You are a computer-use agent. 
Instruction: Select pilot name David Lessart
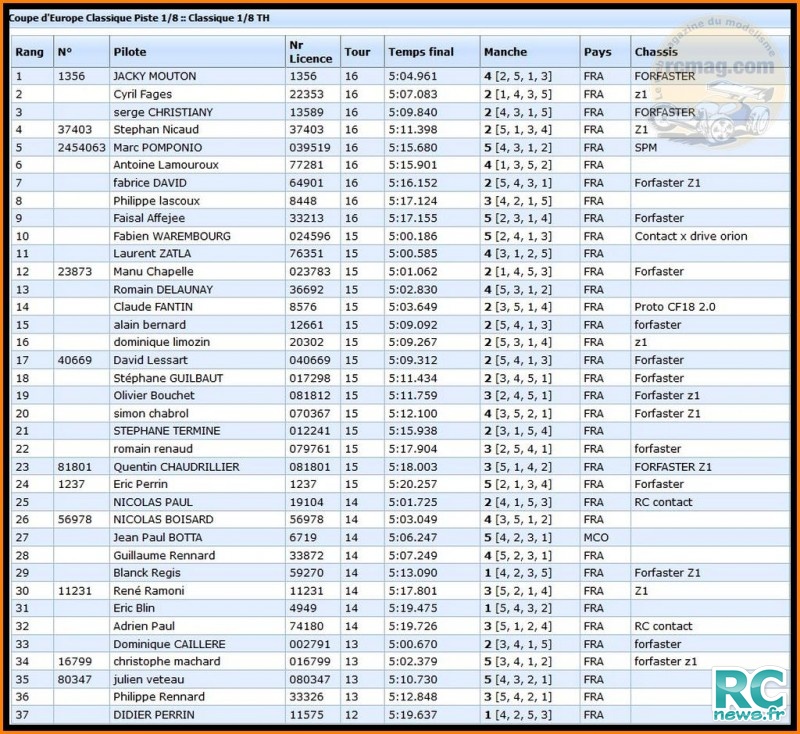(x=151, y=360)
